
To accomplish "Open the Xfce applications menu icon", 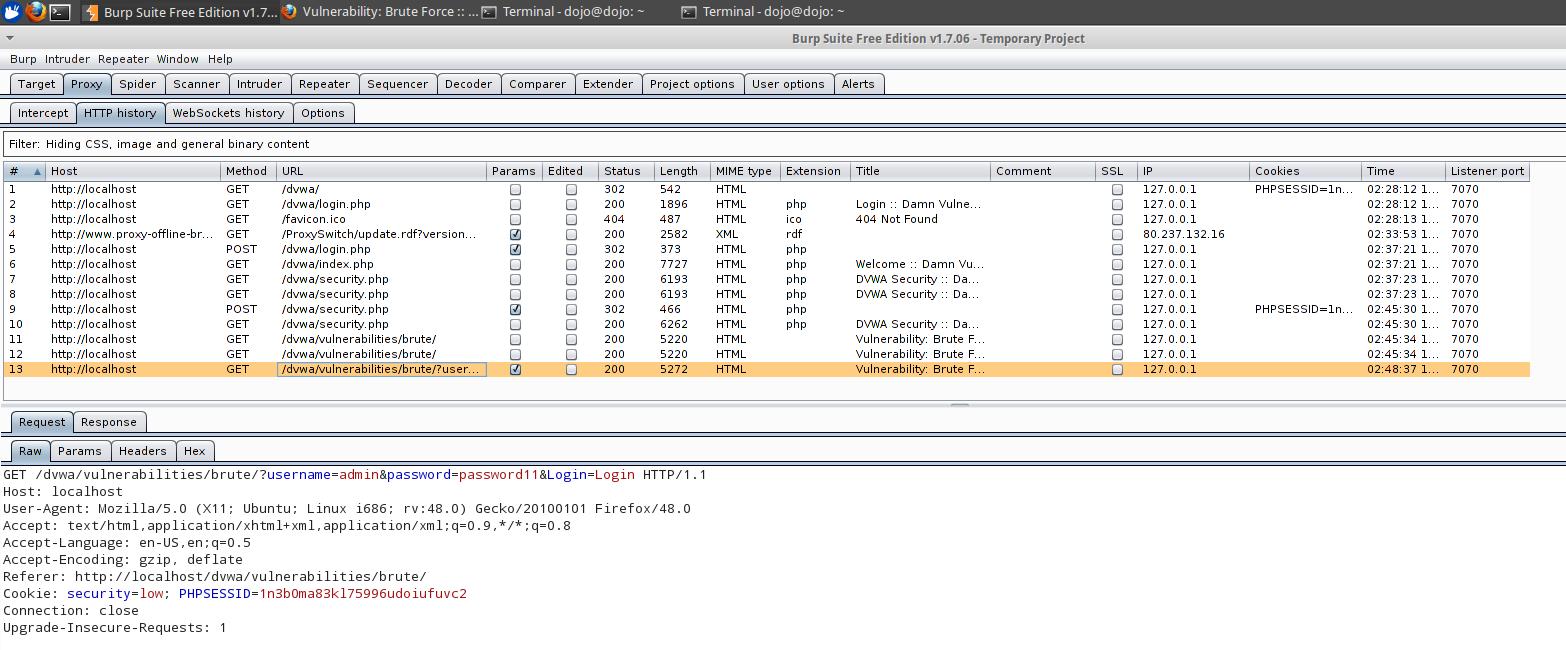I will pyautogui.click(x=12, y=12).
